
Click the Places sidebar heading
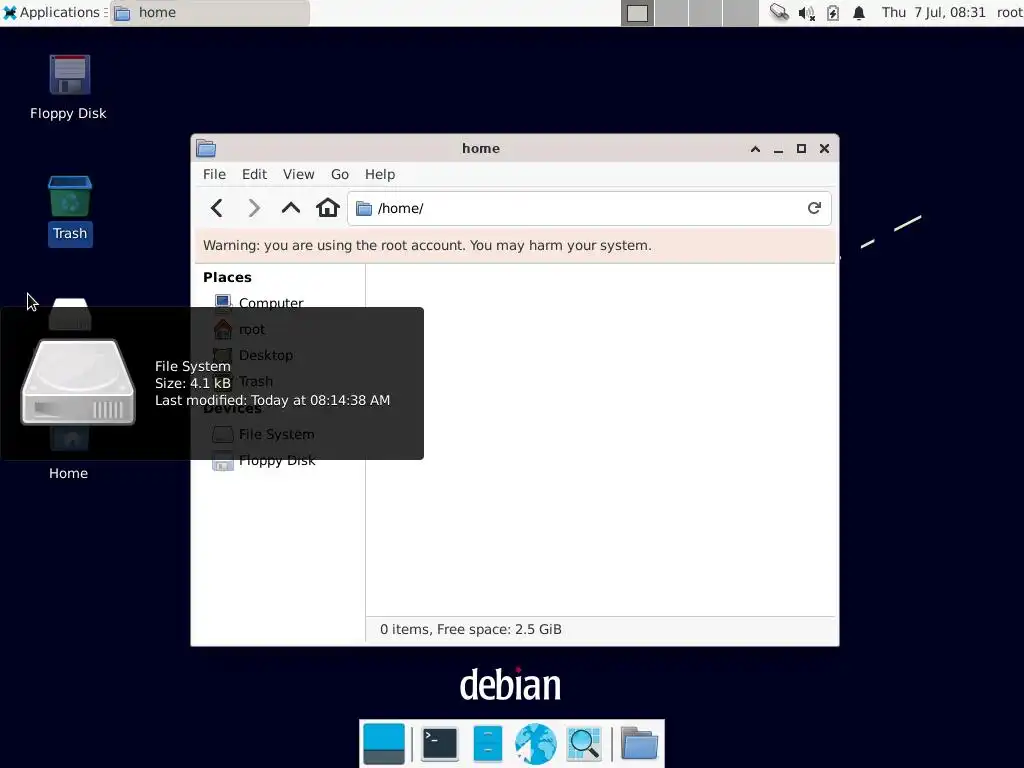[x=227, y=277]
